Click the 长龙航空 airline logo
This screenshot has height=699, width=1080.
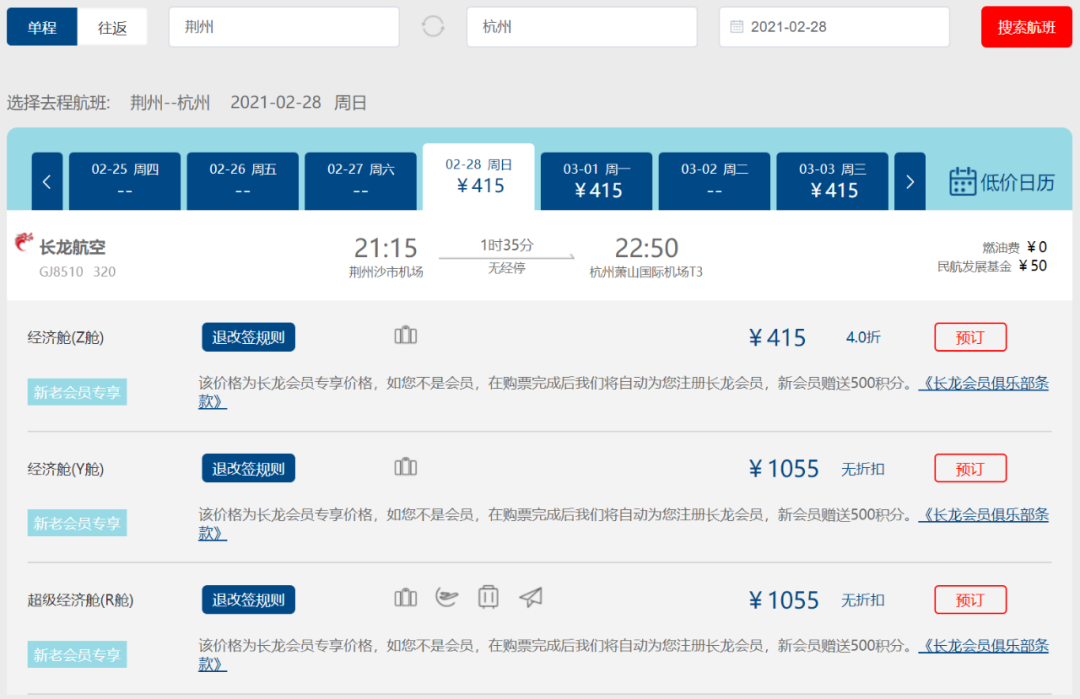[24, 242]
